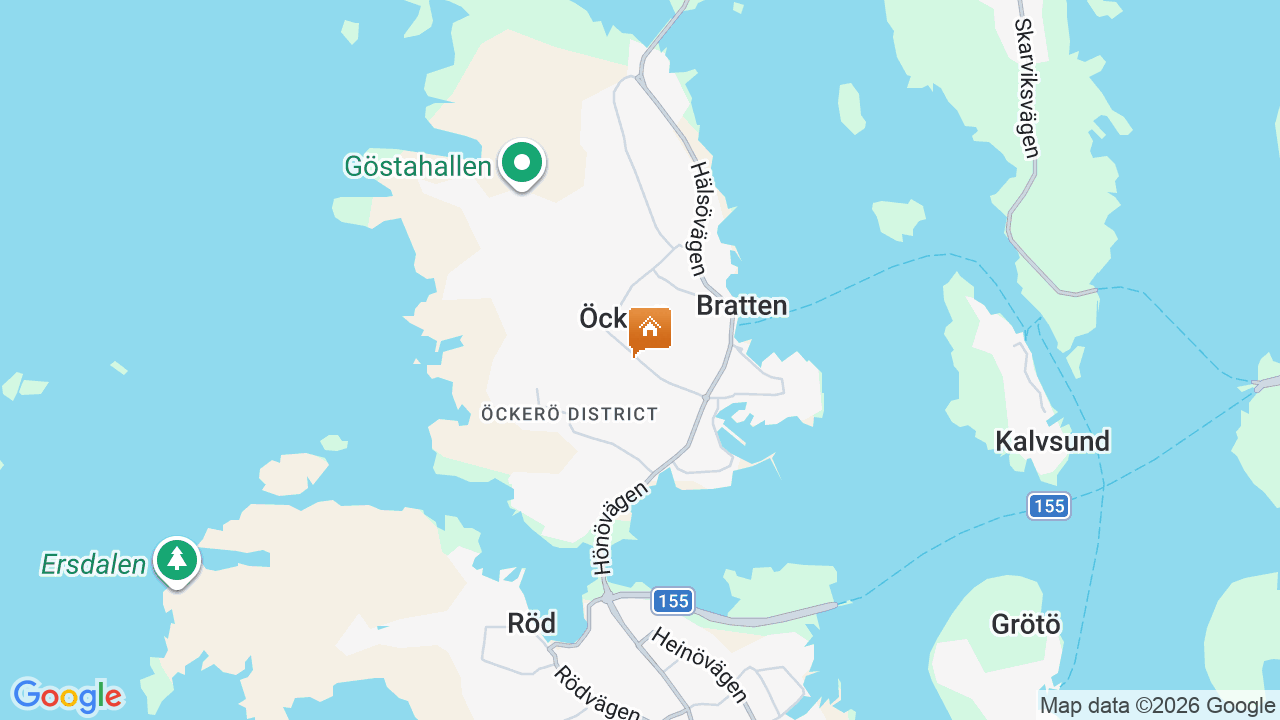Click the Göstahallen text label

click(x=418, y=166)
